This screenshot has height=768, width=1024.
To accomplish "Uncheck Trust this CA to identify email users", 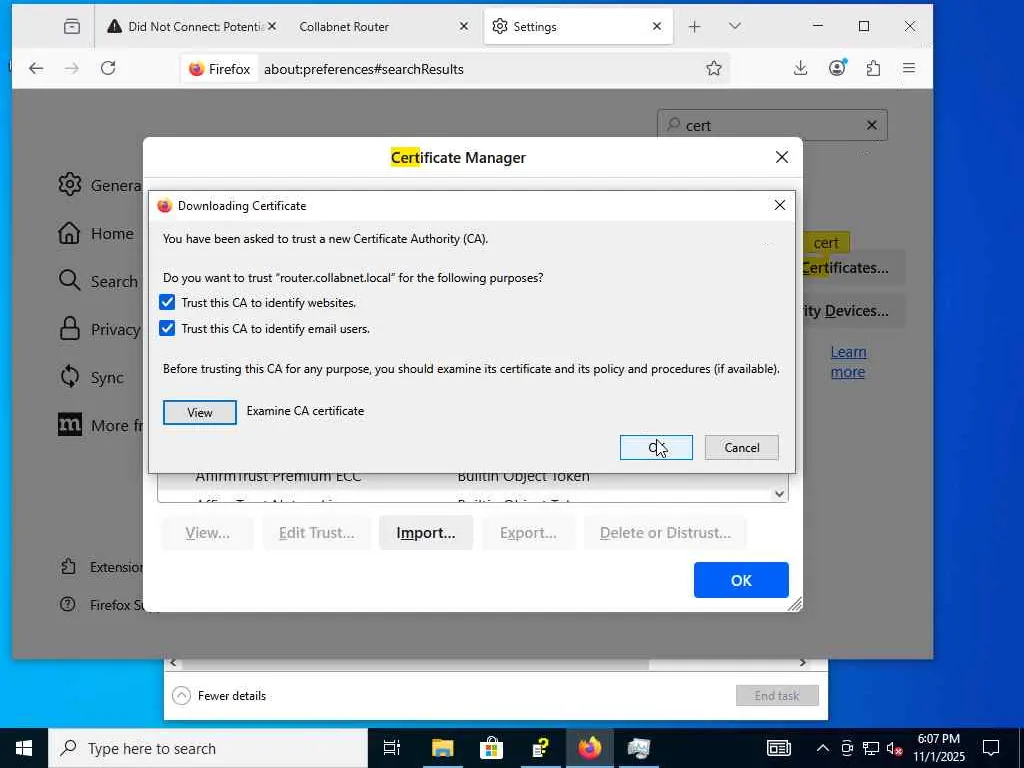I will click(167, 328).
